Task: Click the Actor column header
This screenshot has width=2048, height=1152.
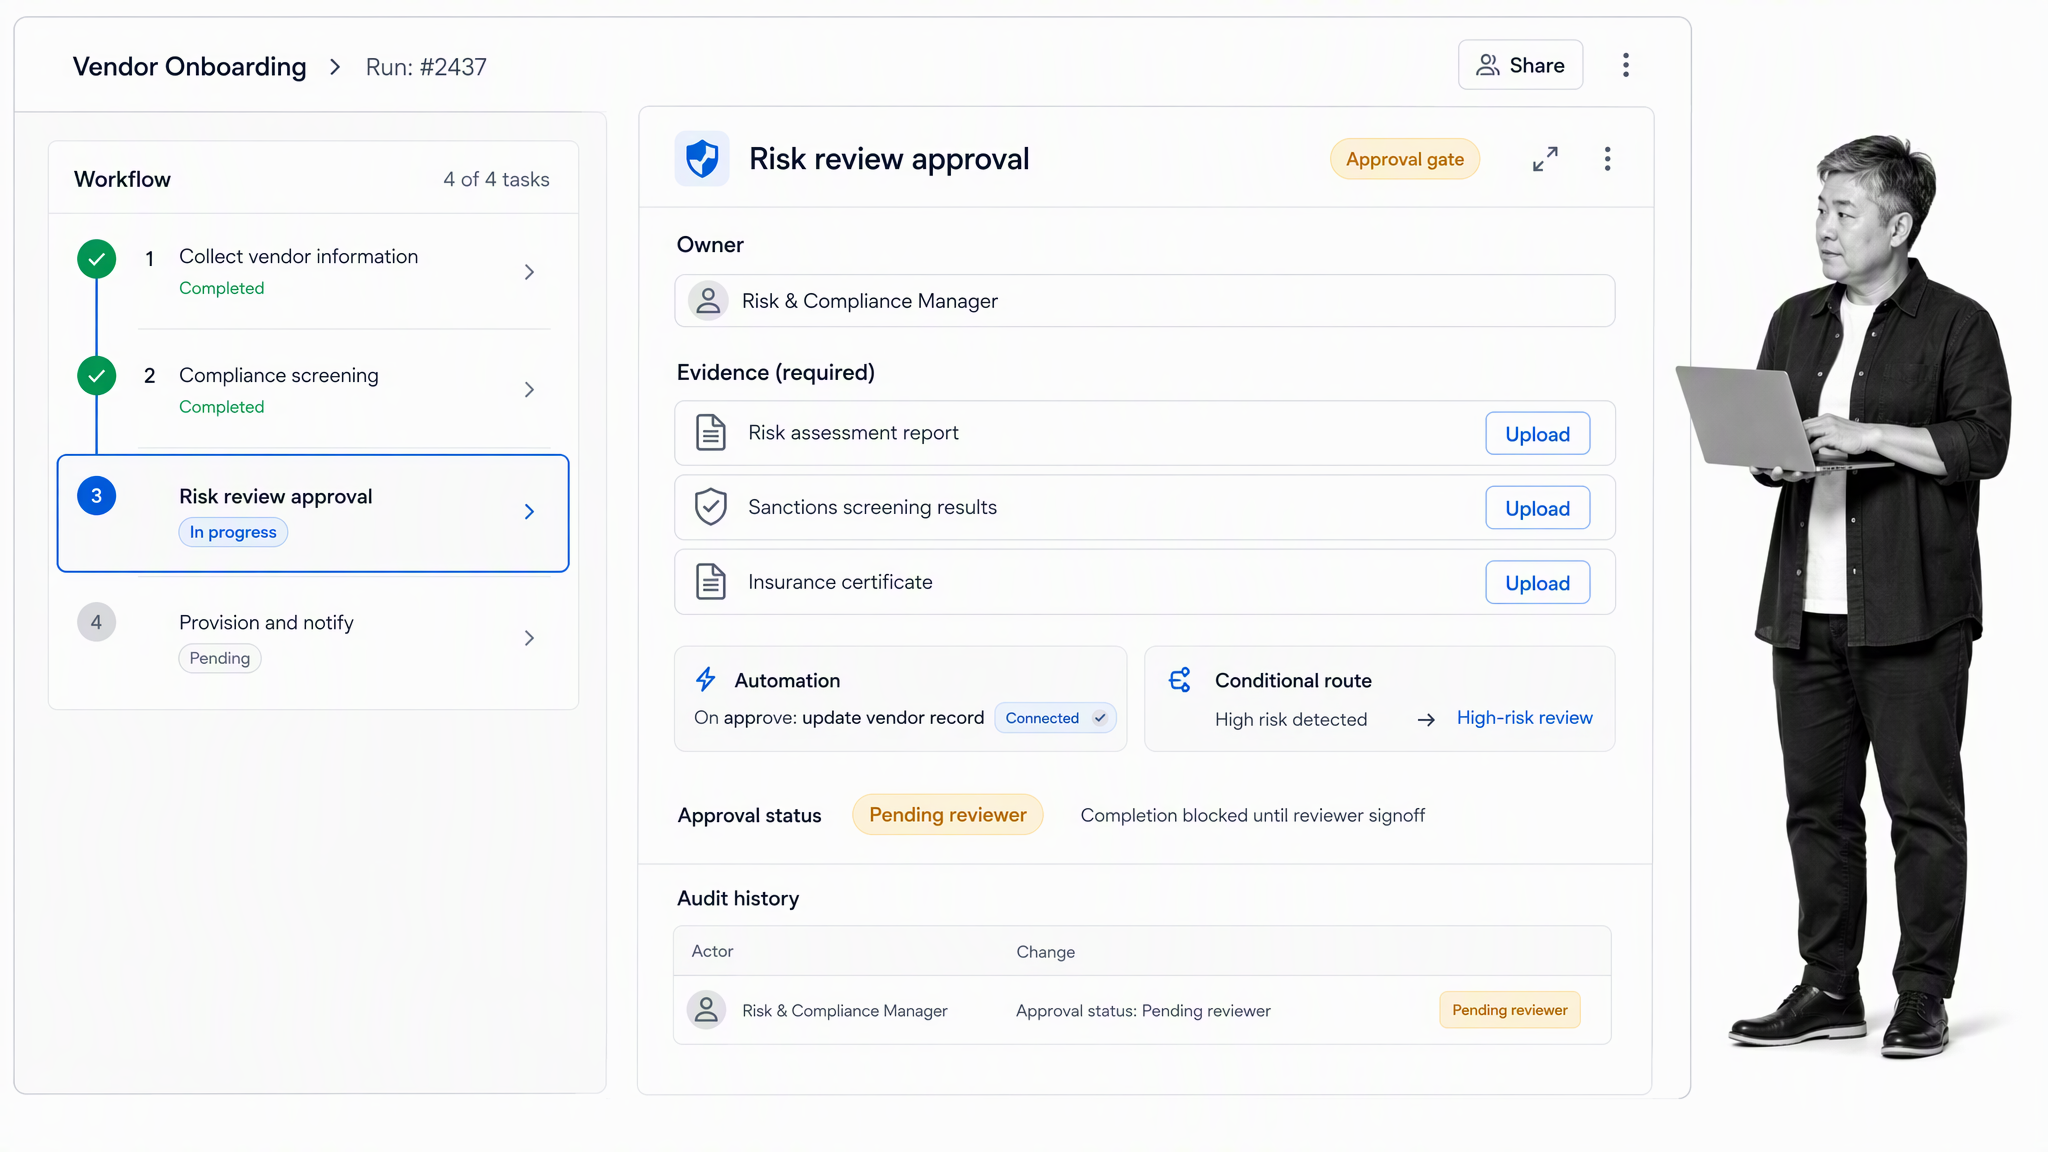Action: tap(712, 951)
